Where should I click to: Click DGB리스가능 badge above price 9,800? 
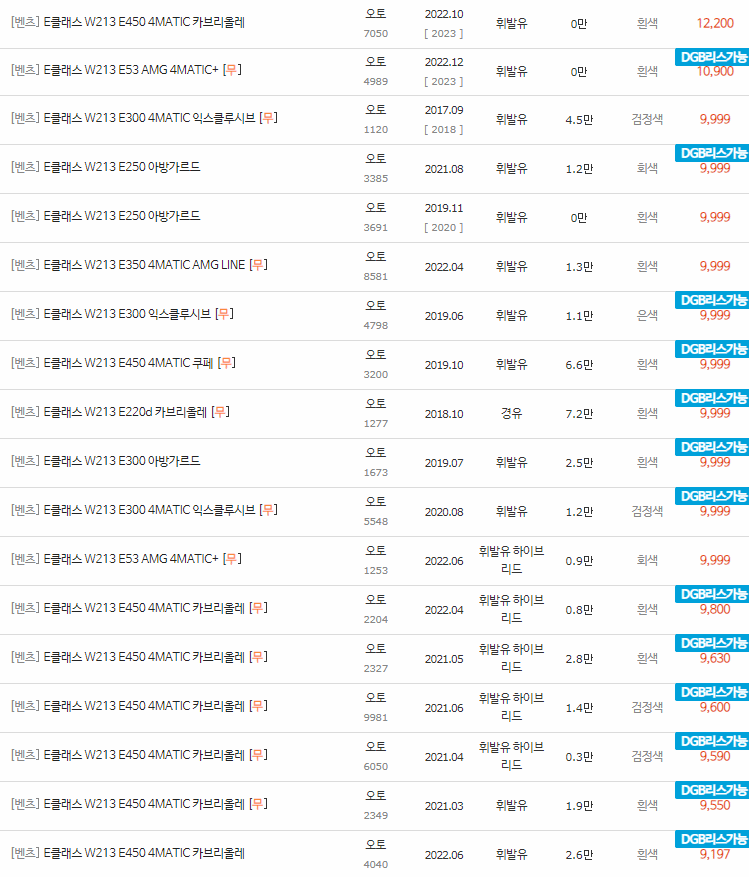click(712, 595)
